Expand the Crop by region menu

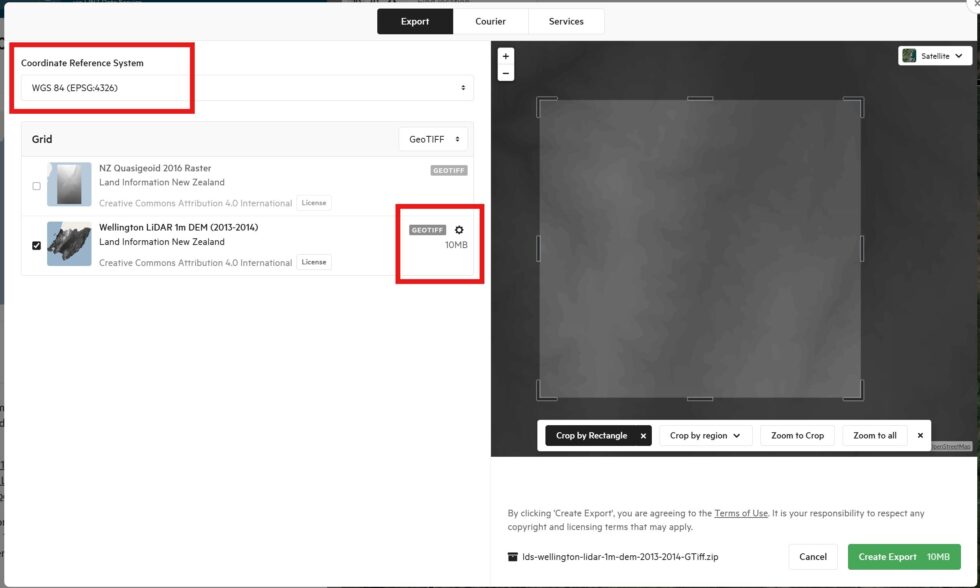(x=705, y=436)
